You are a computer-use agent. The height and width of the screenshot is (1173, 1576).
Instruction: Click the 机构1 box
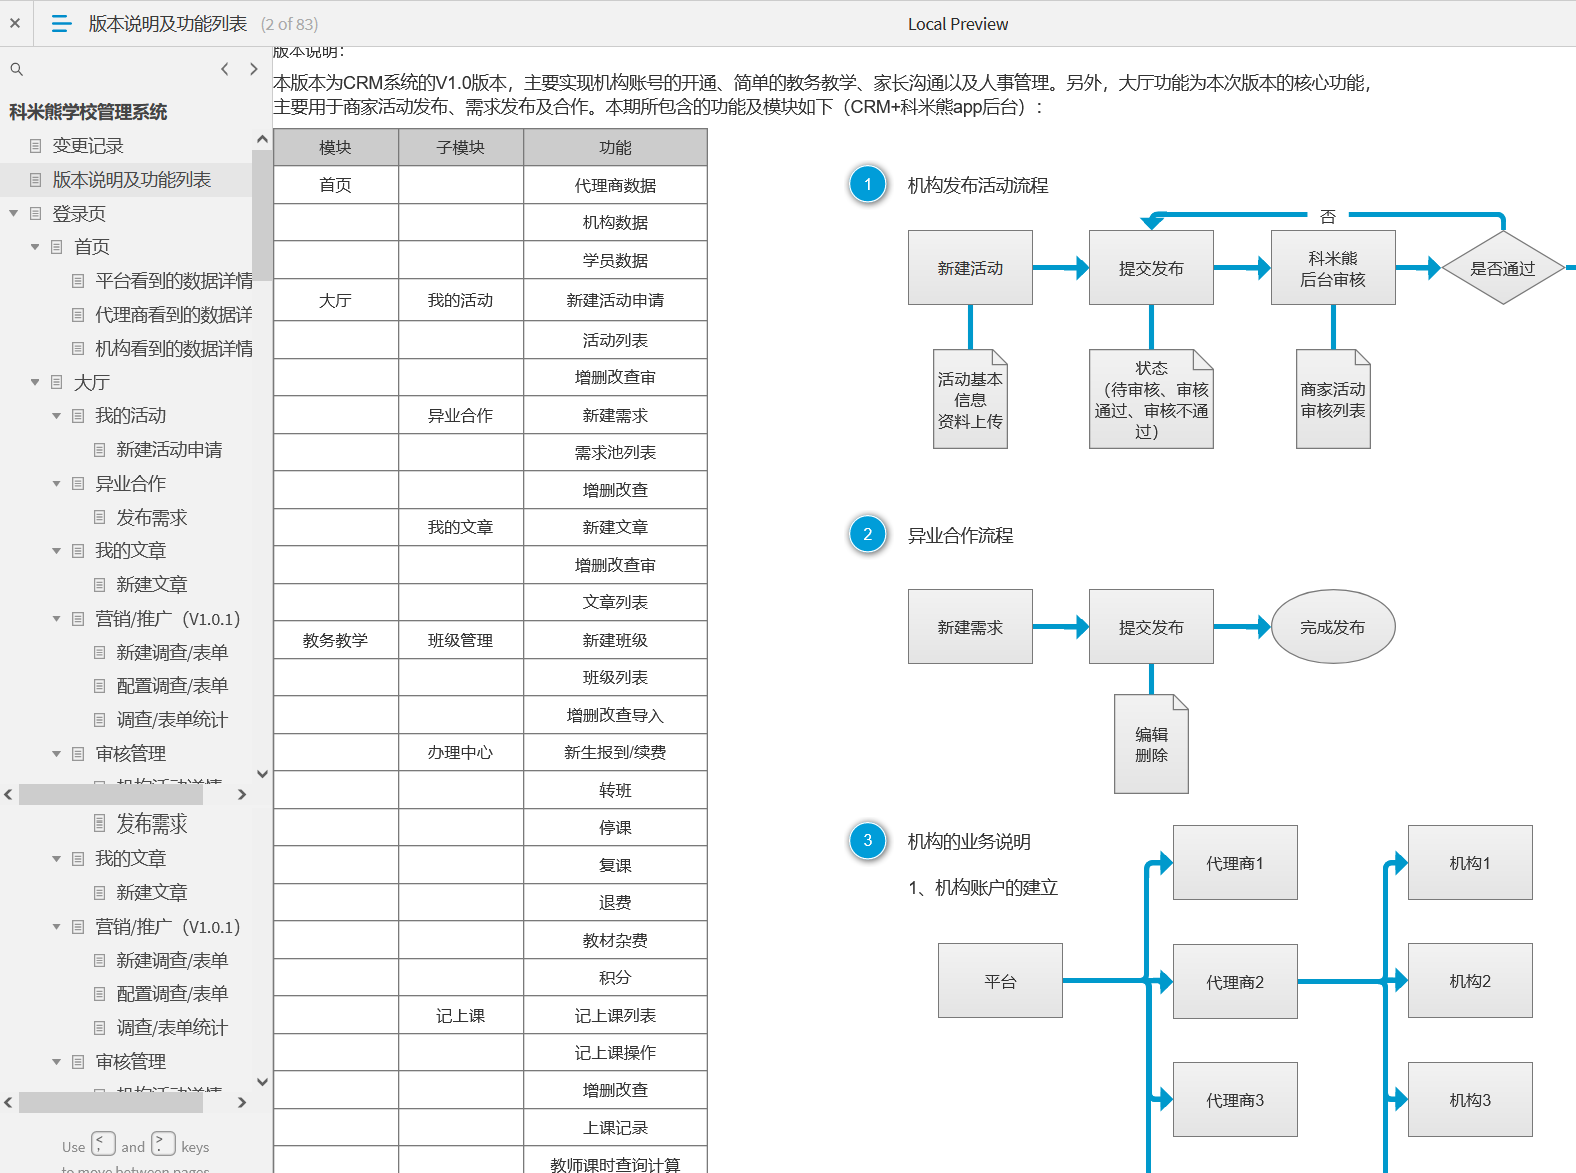tap(1470, 863)
